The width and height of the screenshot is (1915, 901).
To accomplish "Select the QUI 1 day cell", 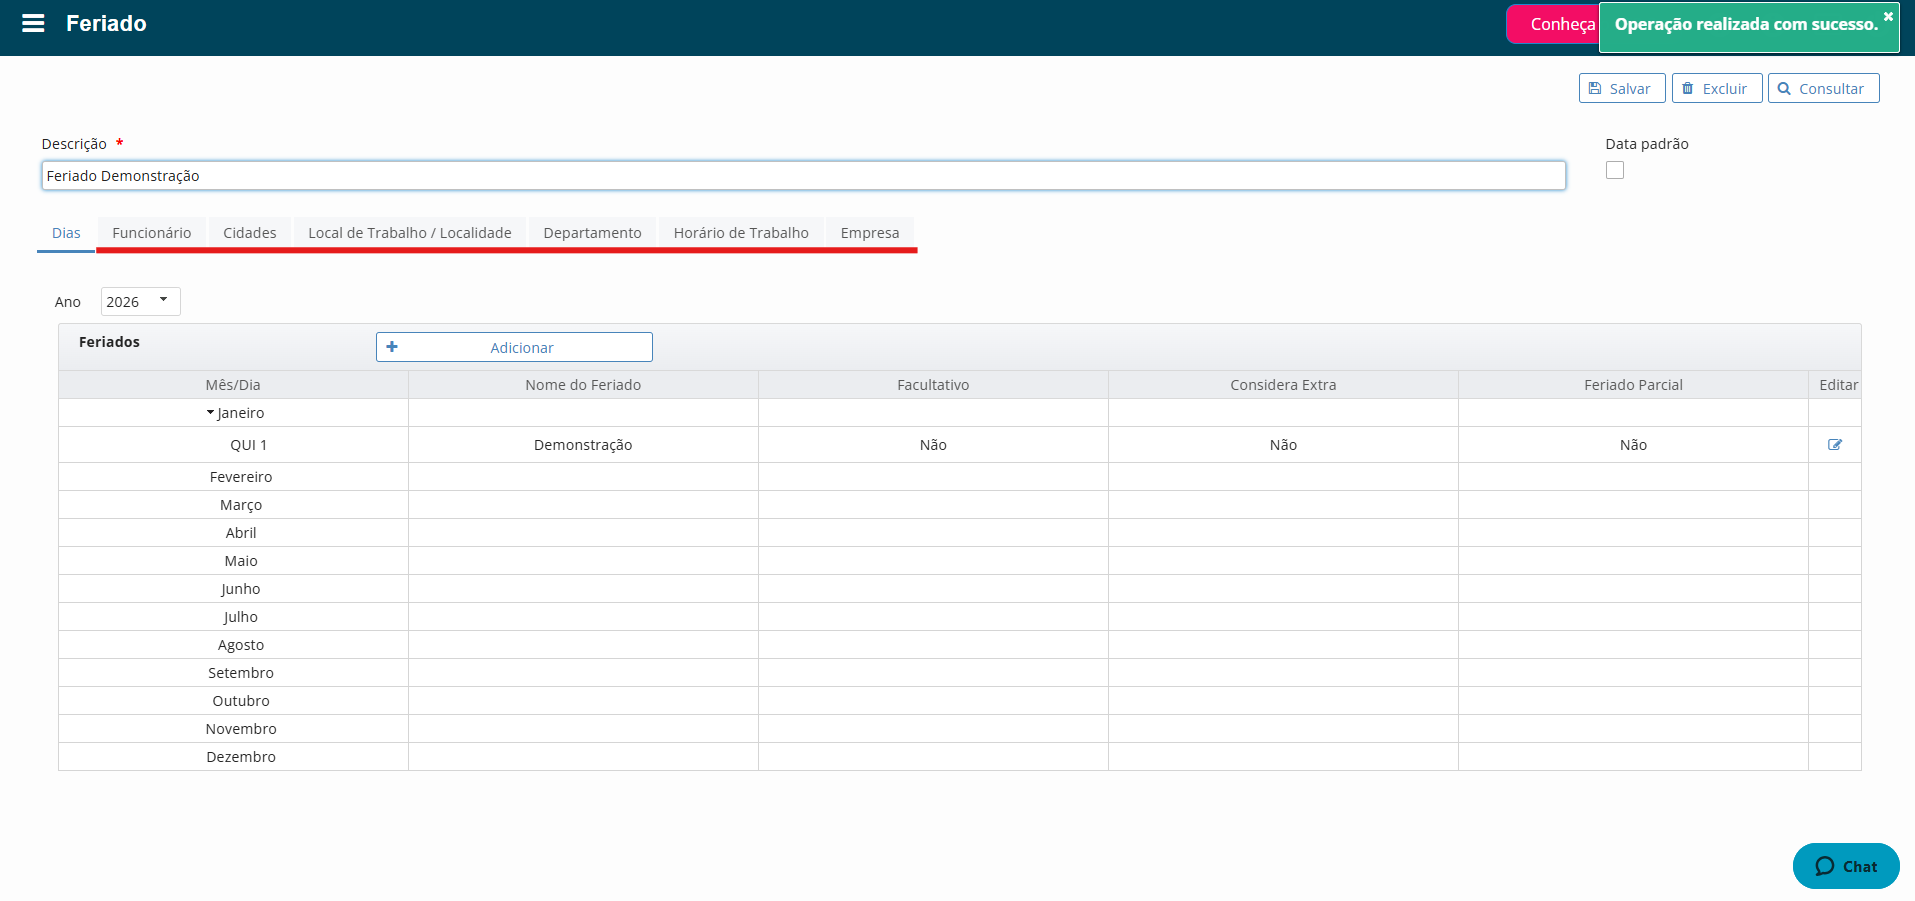I will pos(233,445).
